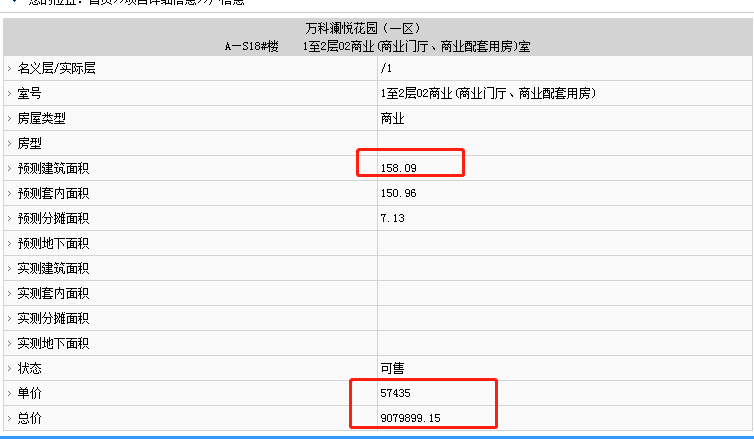Select the 房屋类型 label
This screenshot has height=439, width=754.
[x=41, y=118]
